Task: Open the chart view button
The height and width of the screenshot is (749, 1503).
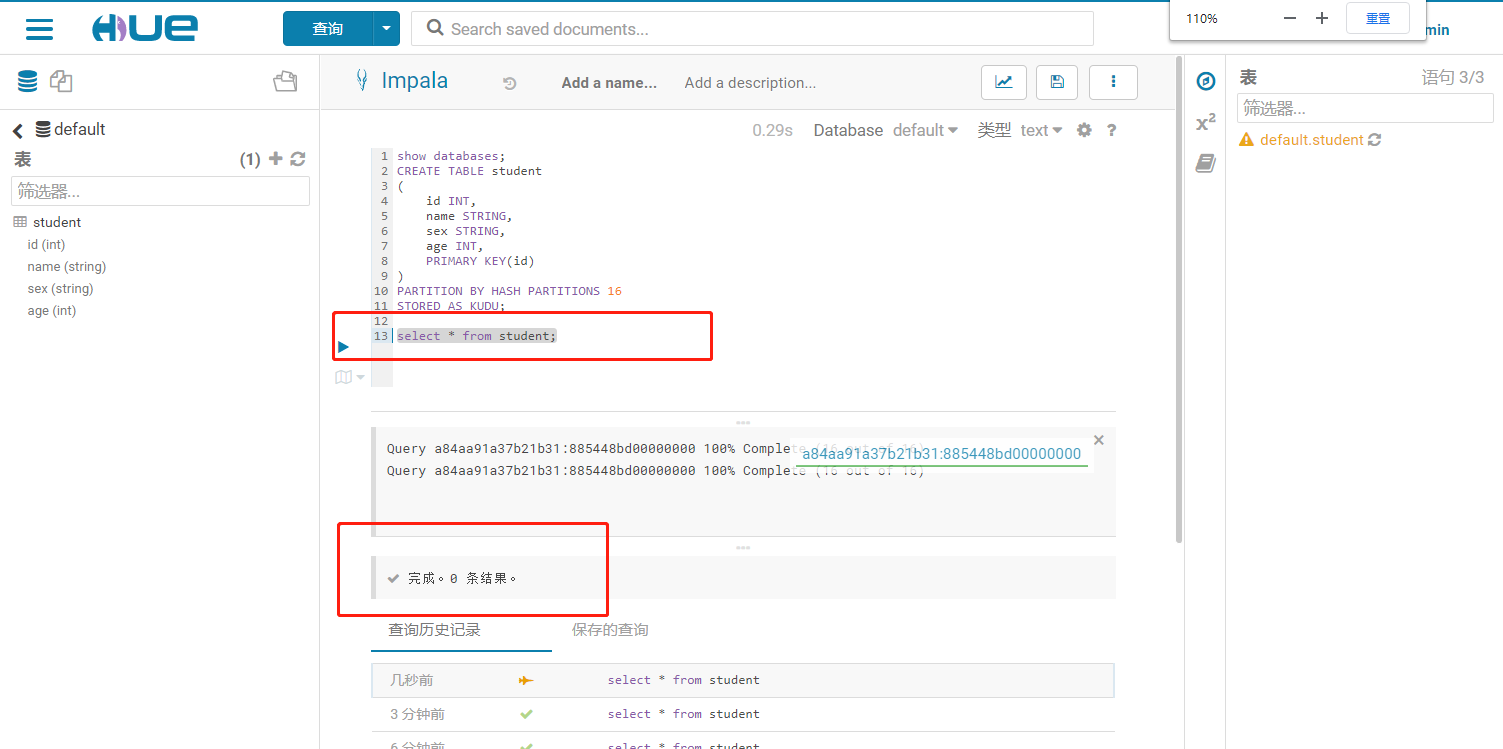Action: click(x=1003, y=82)
